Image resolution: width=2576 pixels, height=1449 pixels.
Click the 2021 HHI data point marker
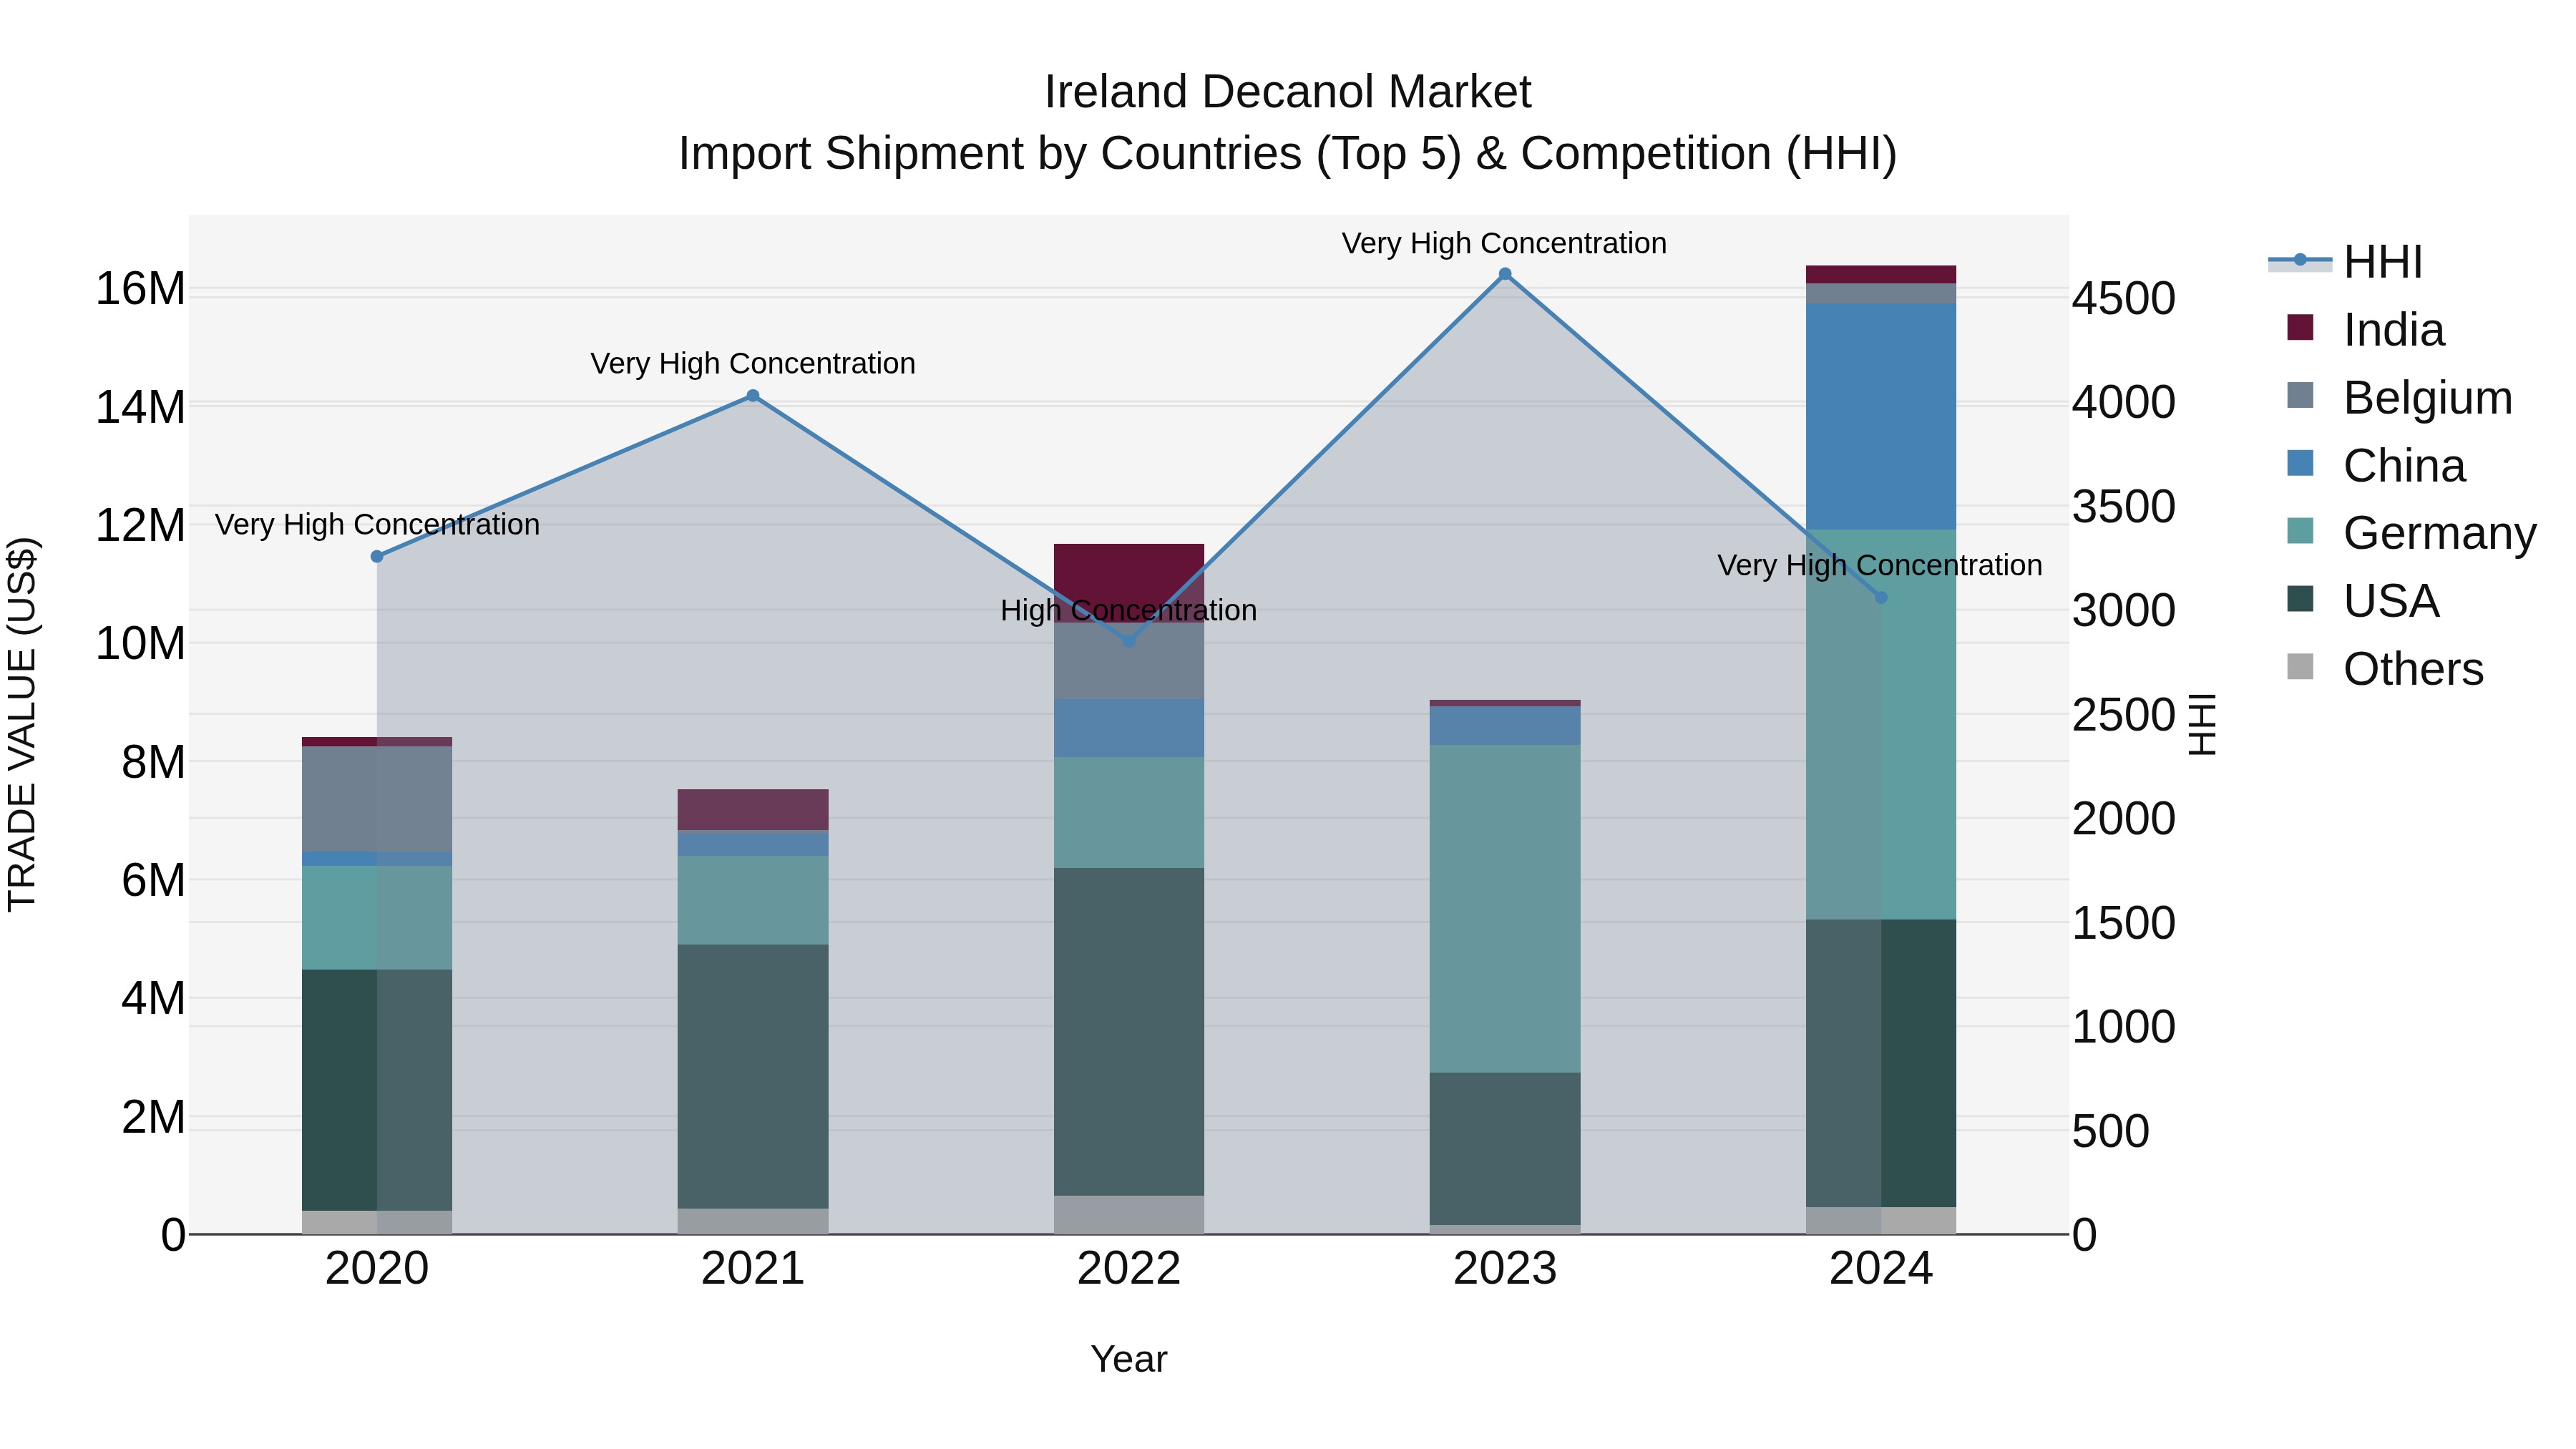pos(753,396)
